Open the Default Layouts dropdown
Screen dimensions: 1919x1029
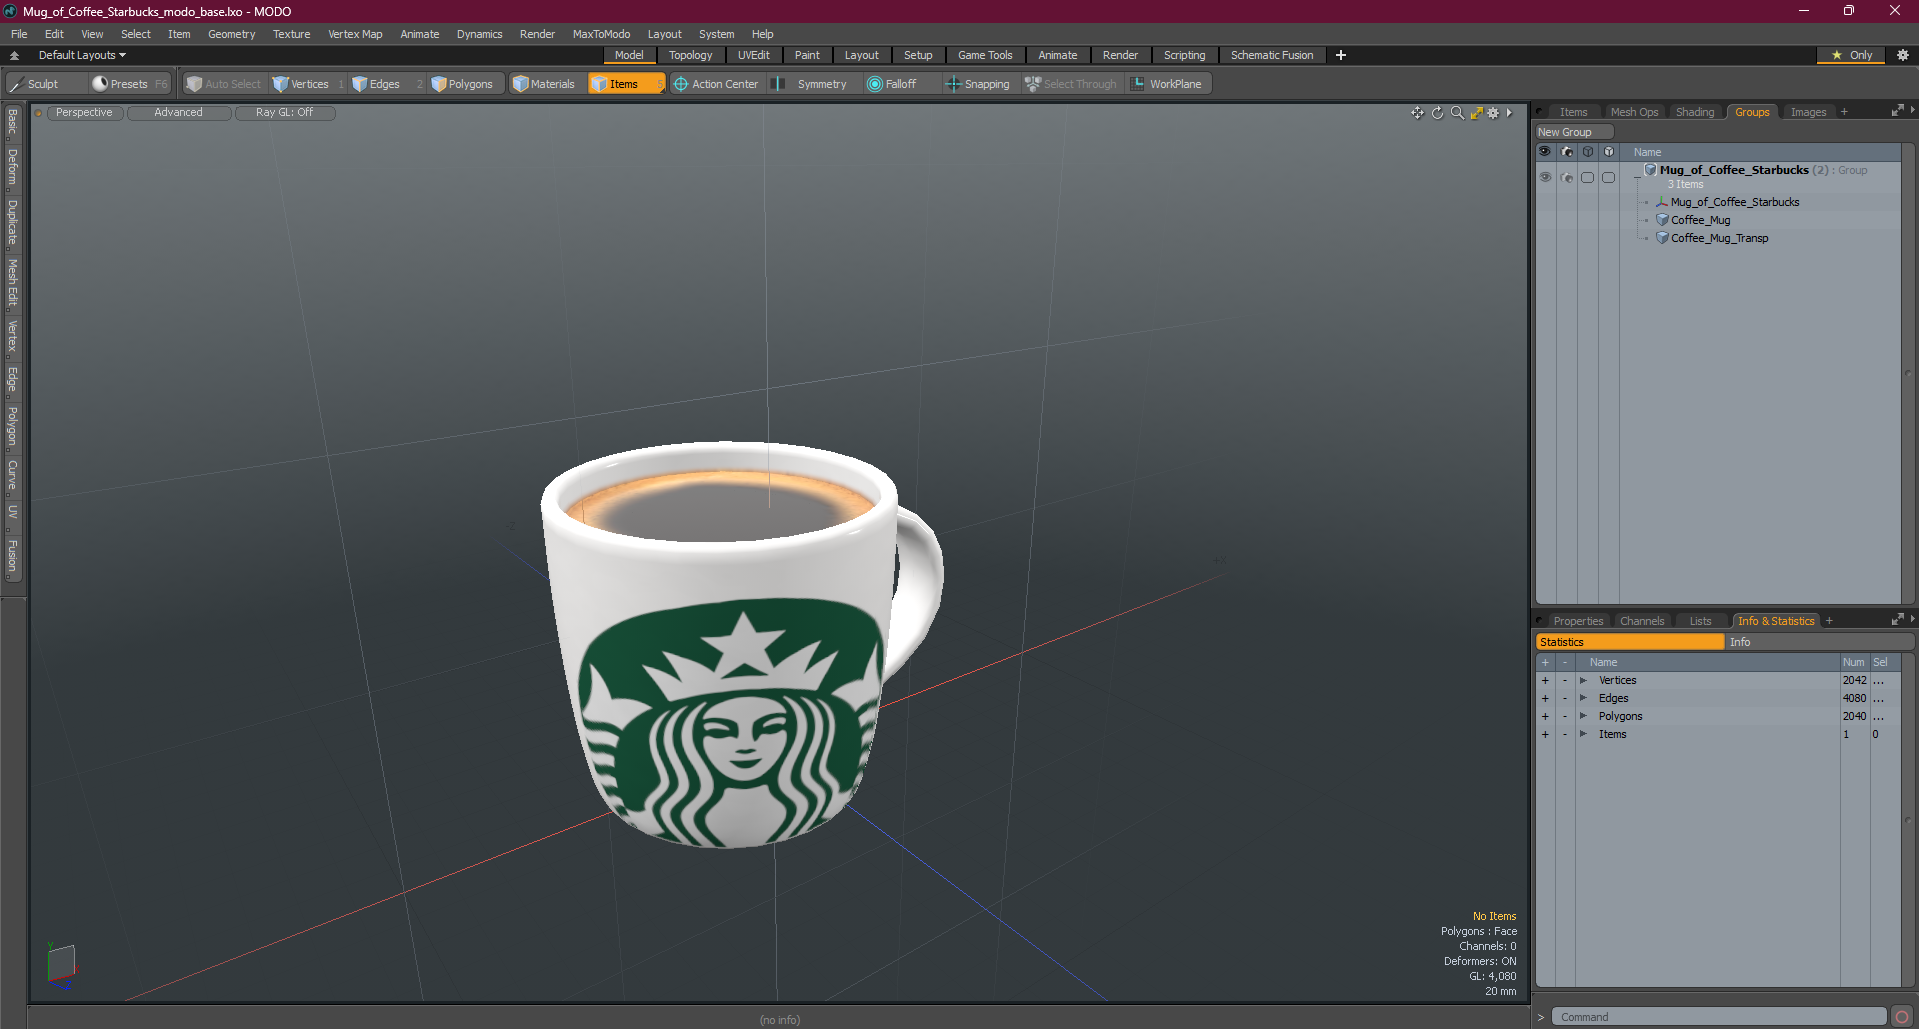coord(82,55)
